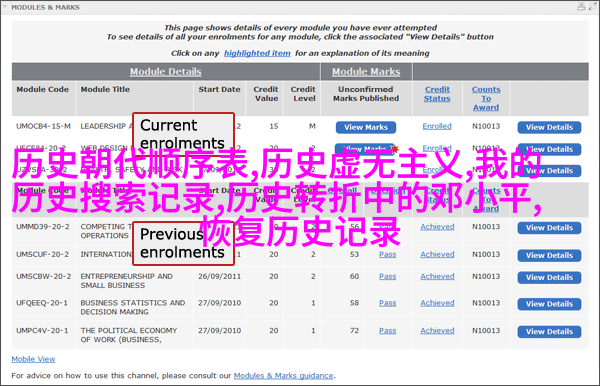Click Achieved status for UFQEEQ-20-1
This screenshot has width=600, height=386.
(437, 303)
